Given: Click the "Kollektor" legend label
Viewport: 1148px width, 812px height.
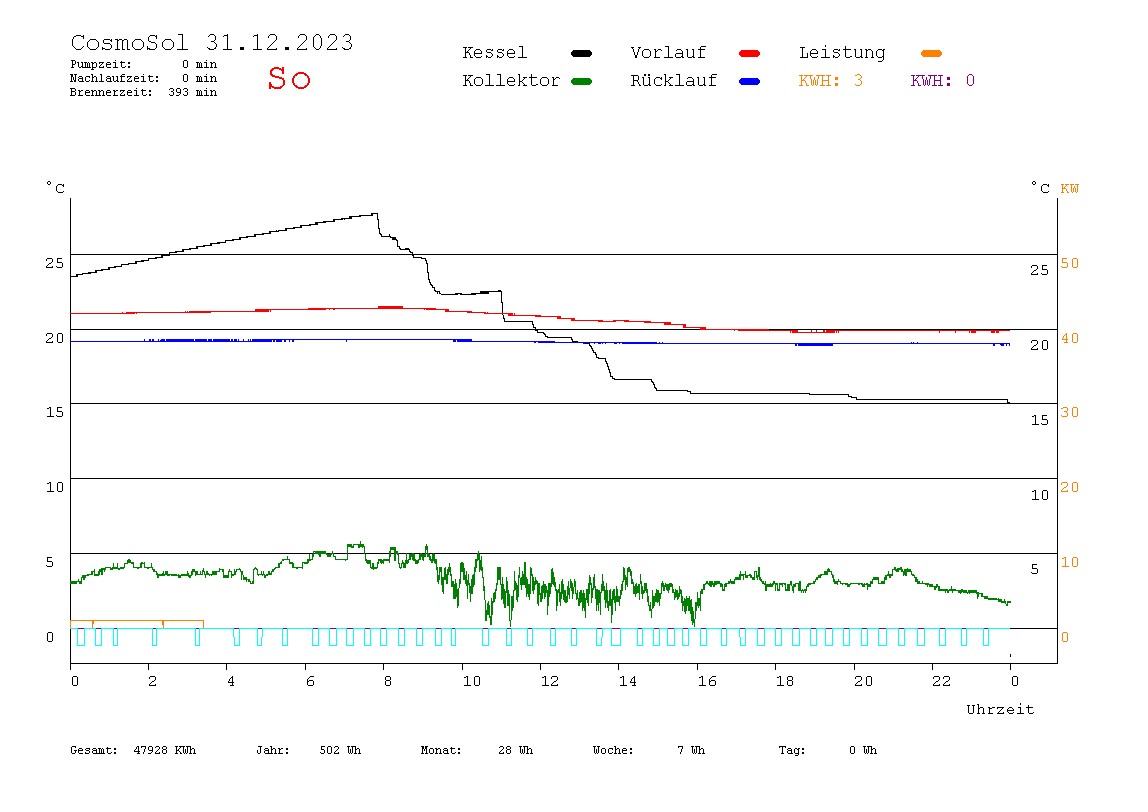Looking at the screenshot, I should pos(511,81).
